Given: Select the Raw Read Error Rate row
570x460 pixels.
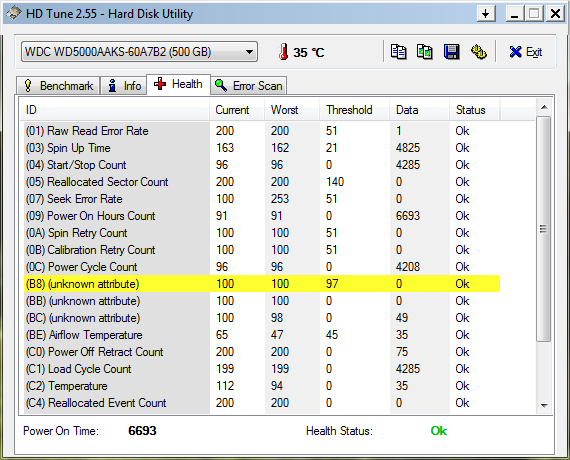Looking at the screenshot, I should 262,131.
